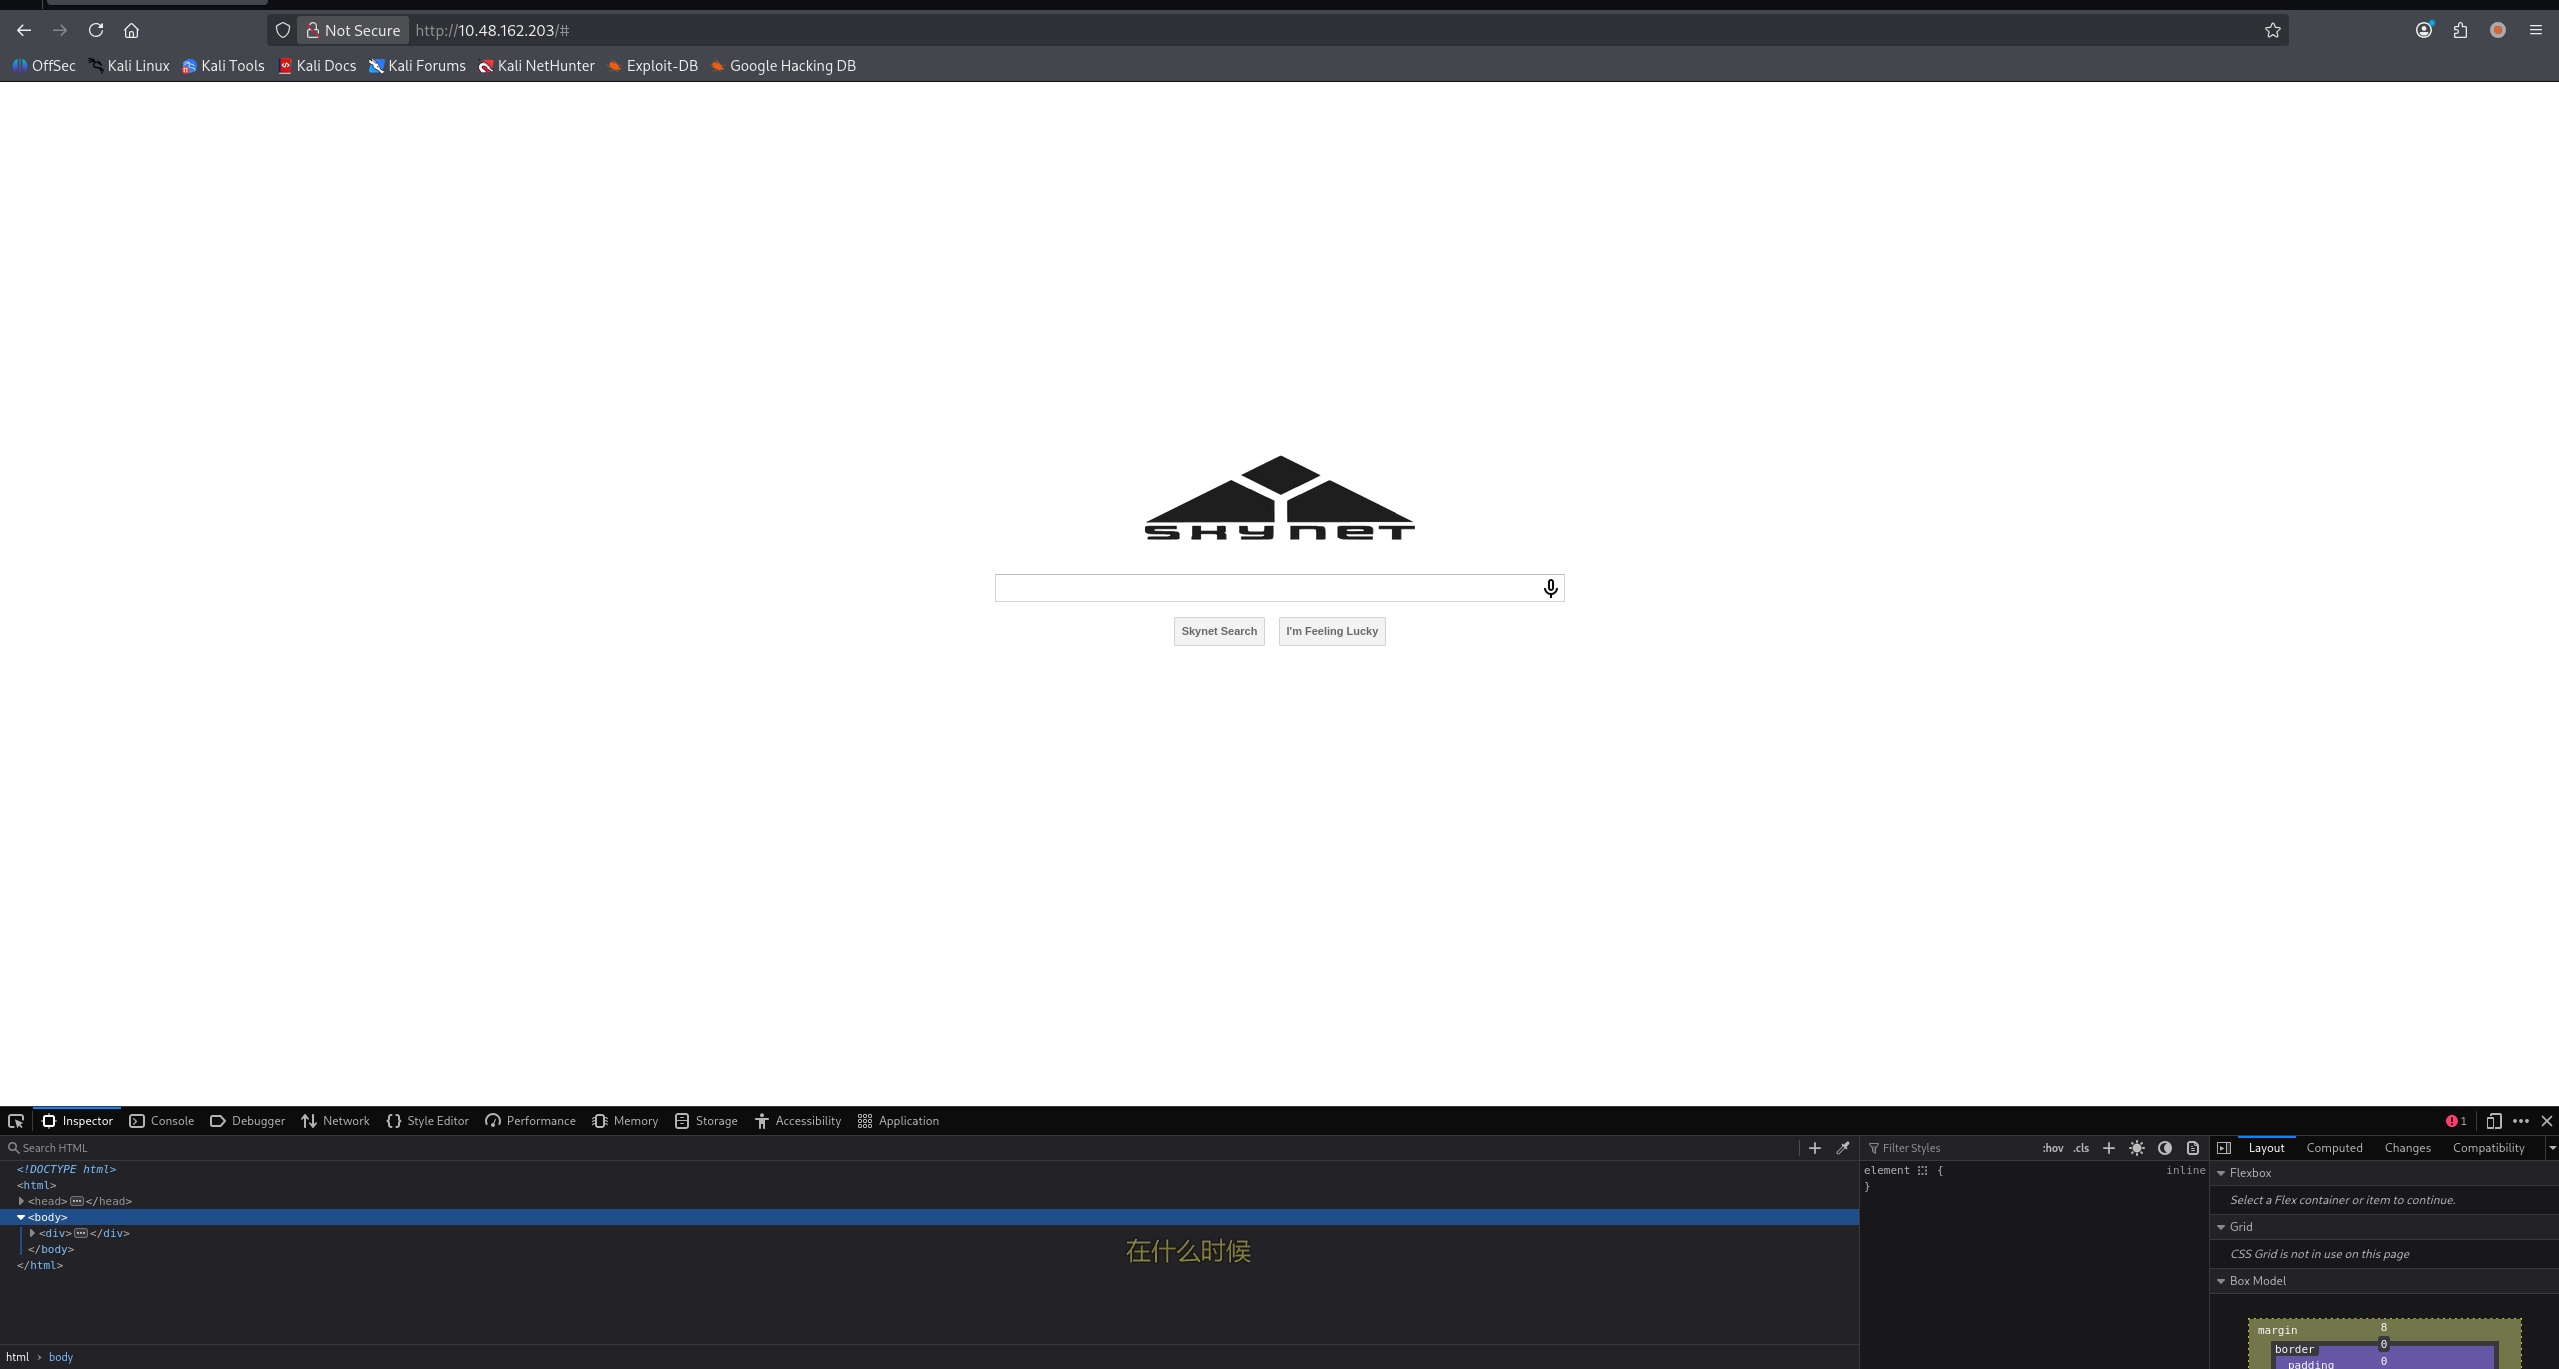This screenshot has width=2559, height=1369.
Task: Open the Computed styles tab
Action: tap(2334, 1148)
